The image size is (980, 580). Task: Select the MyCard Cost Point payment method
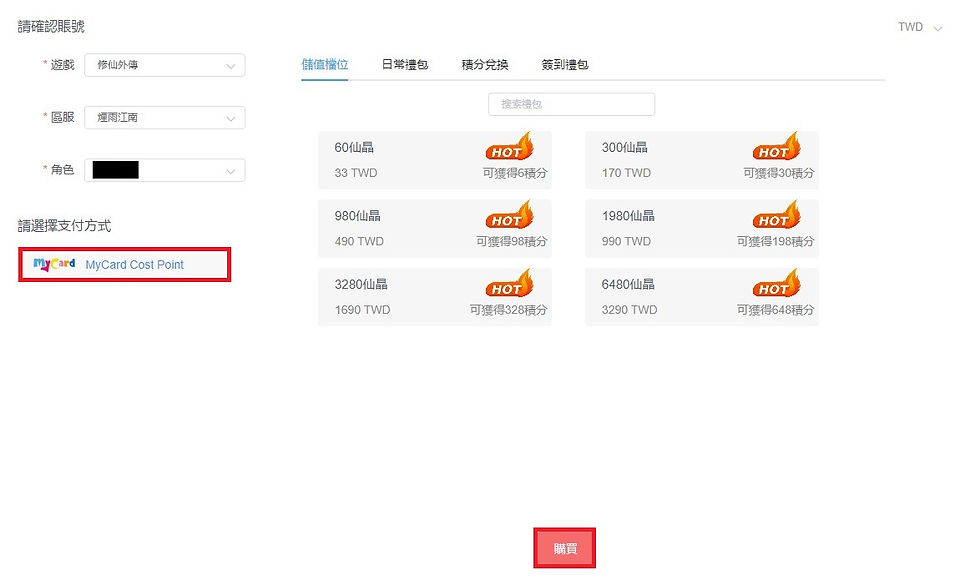tap(124, 264)
